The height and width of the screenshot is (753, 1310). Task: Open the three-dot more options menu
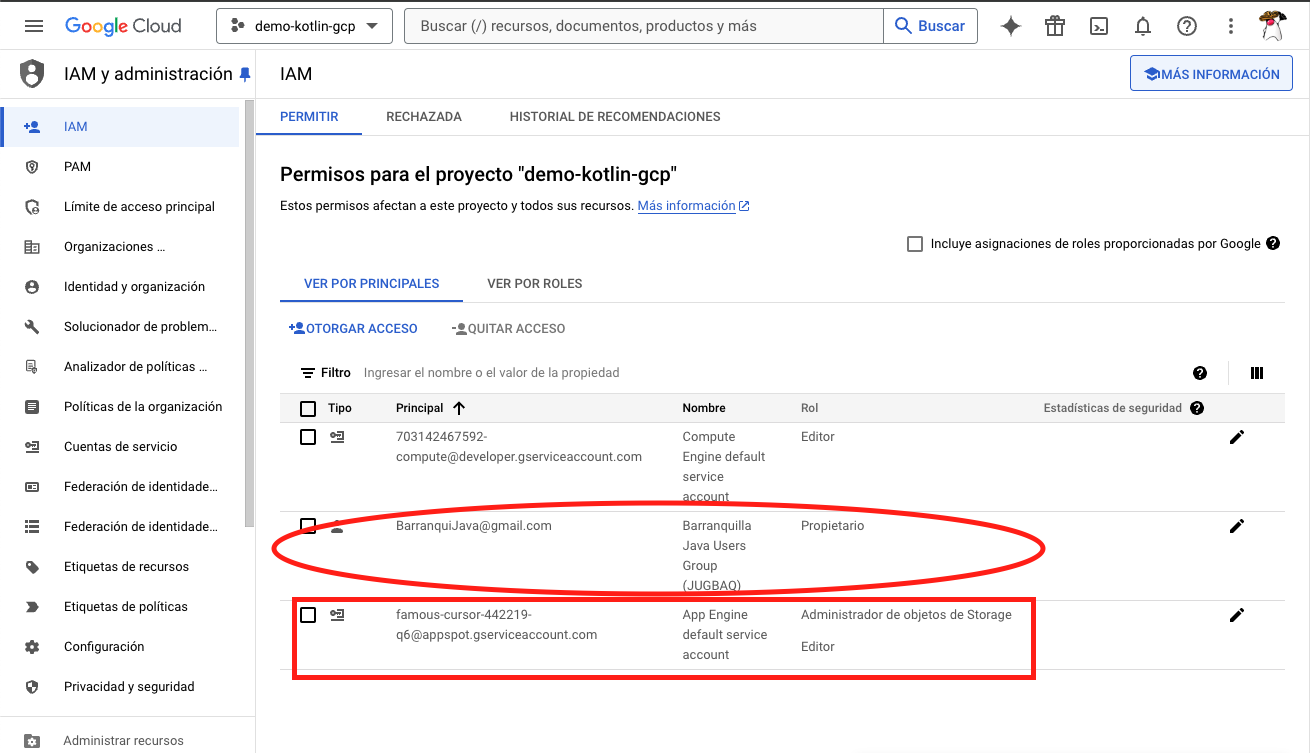tap(1231, 26)
